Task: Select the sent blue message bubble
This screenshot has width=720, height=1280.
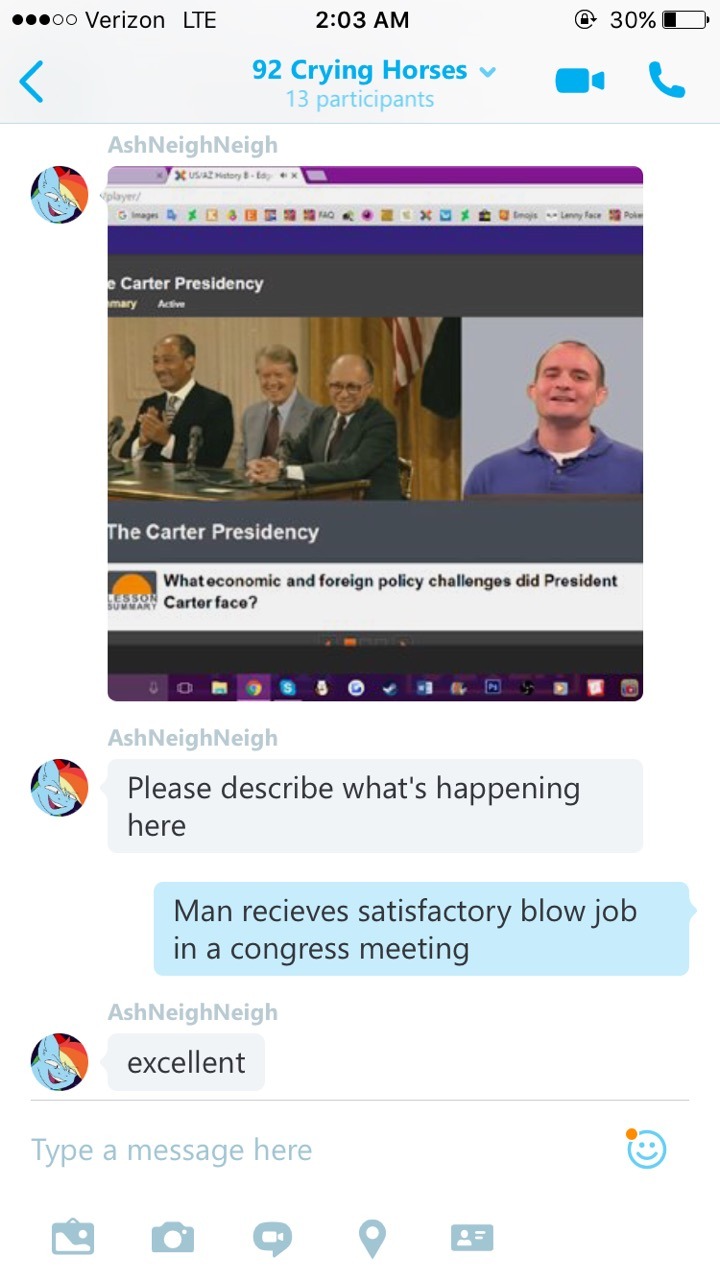Action: [421, 929]
